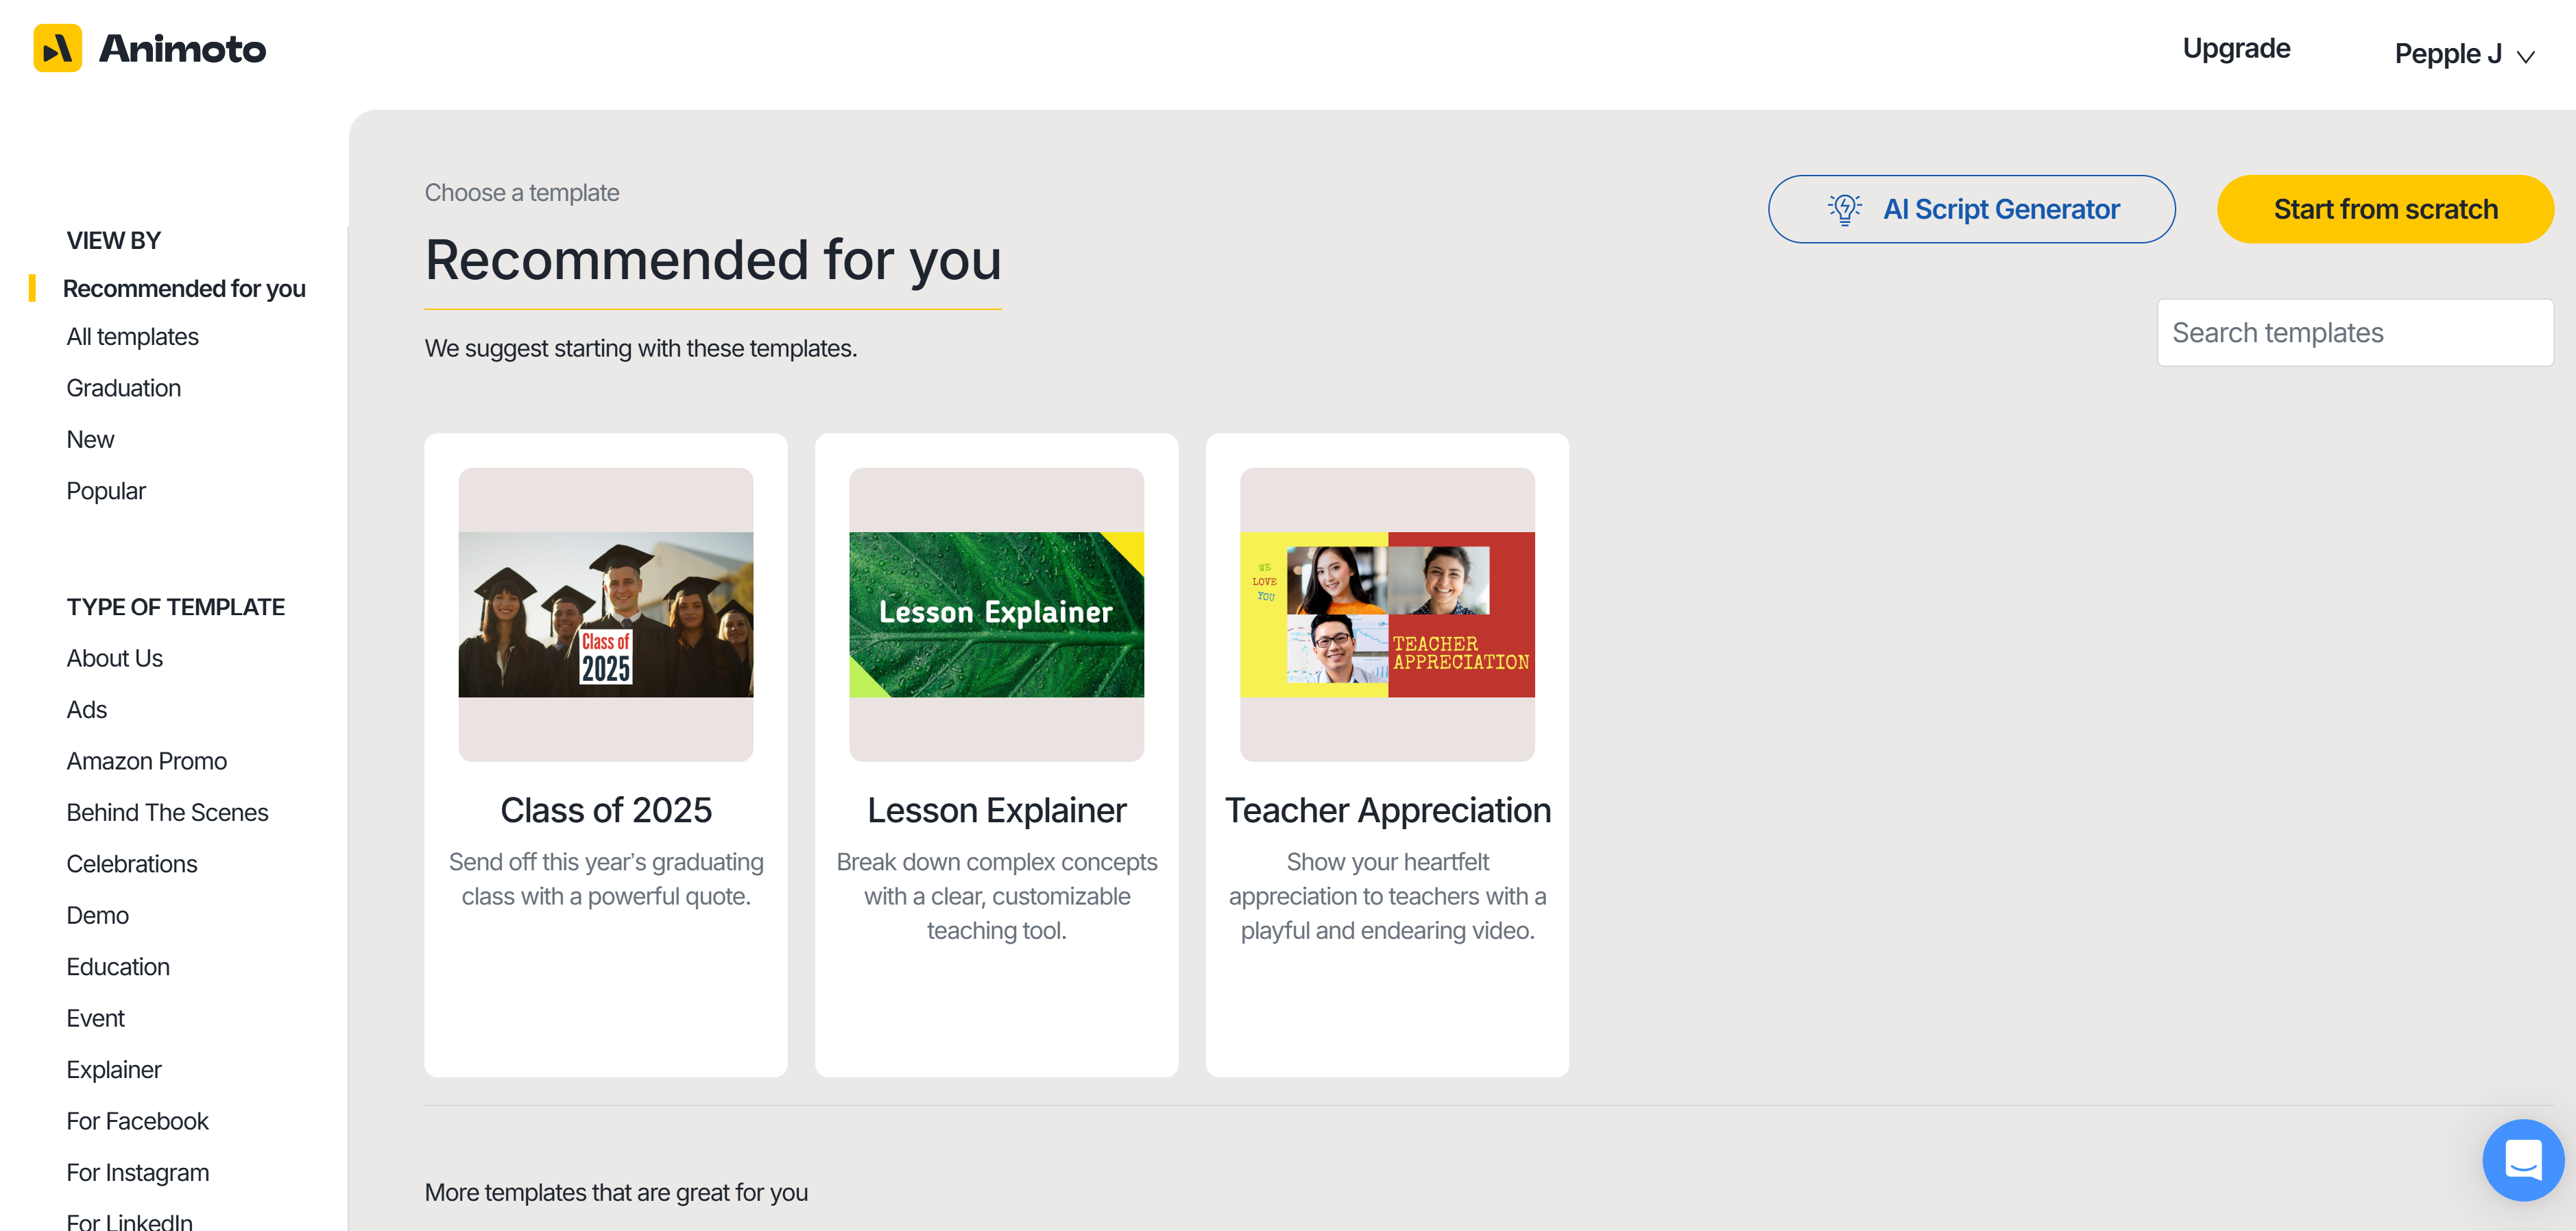
Task: Select the Graduation view filter
Action: [x=123, y=388]
